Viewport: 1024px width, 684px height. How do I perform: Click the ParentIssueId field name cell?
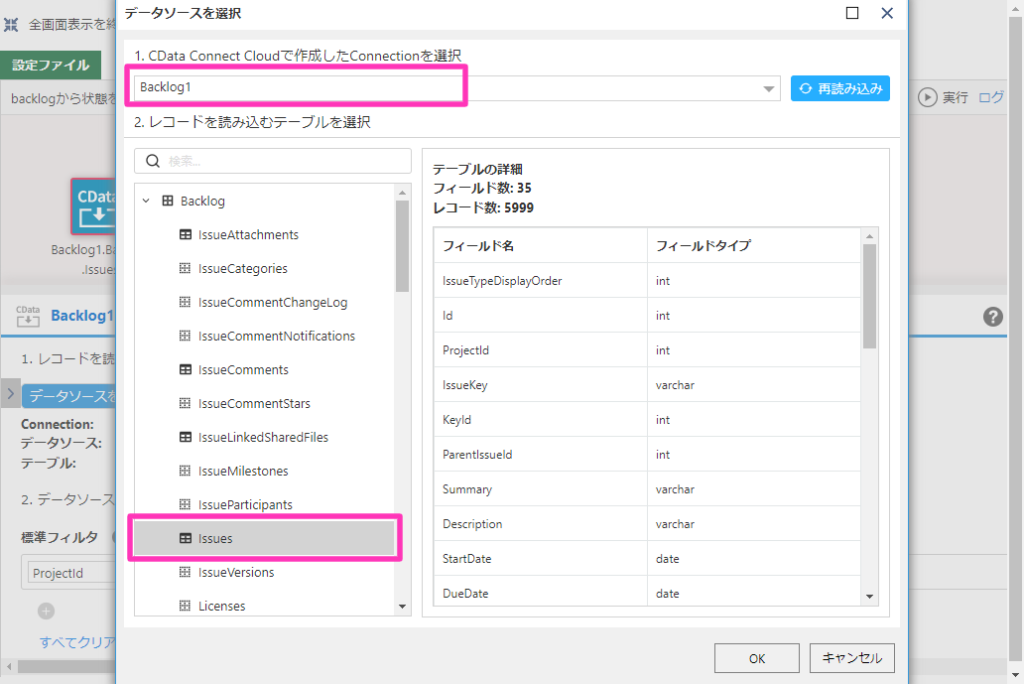(541, 454)
